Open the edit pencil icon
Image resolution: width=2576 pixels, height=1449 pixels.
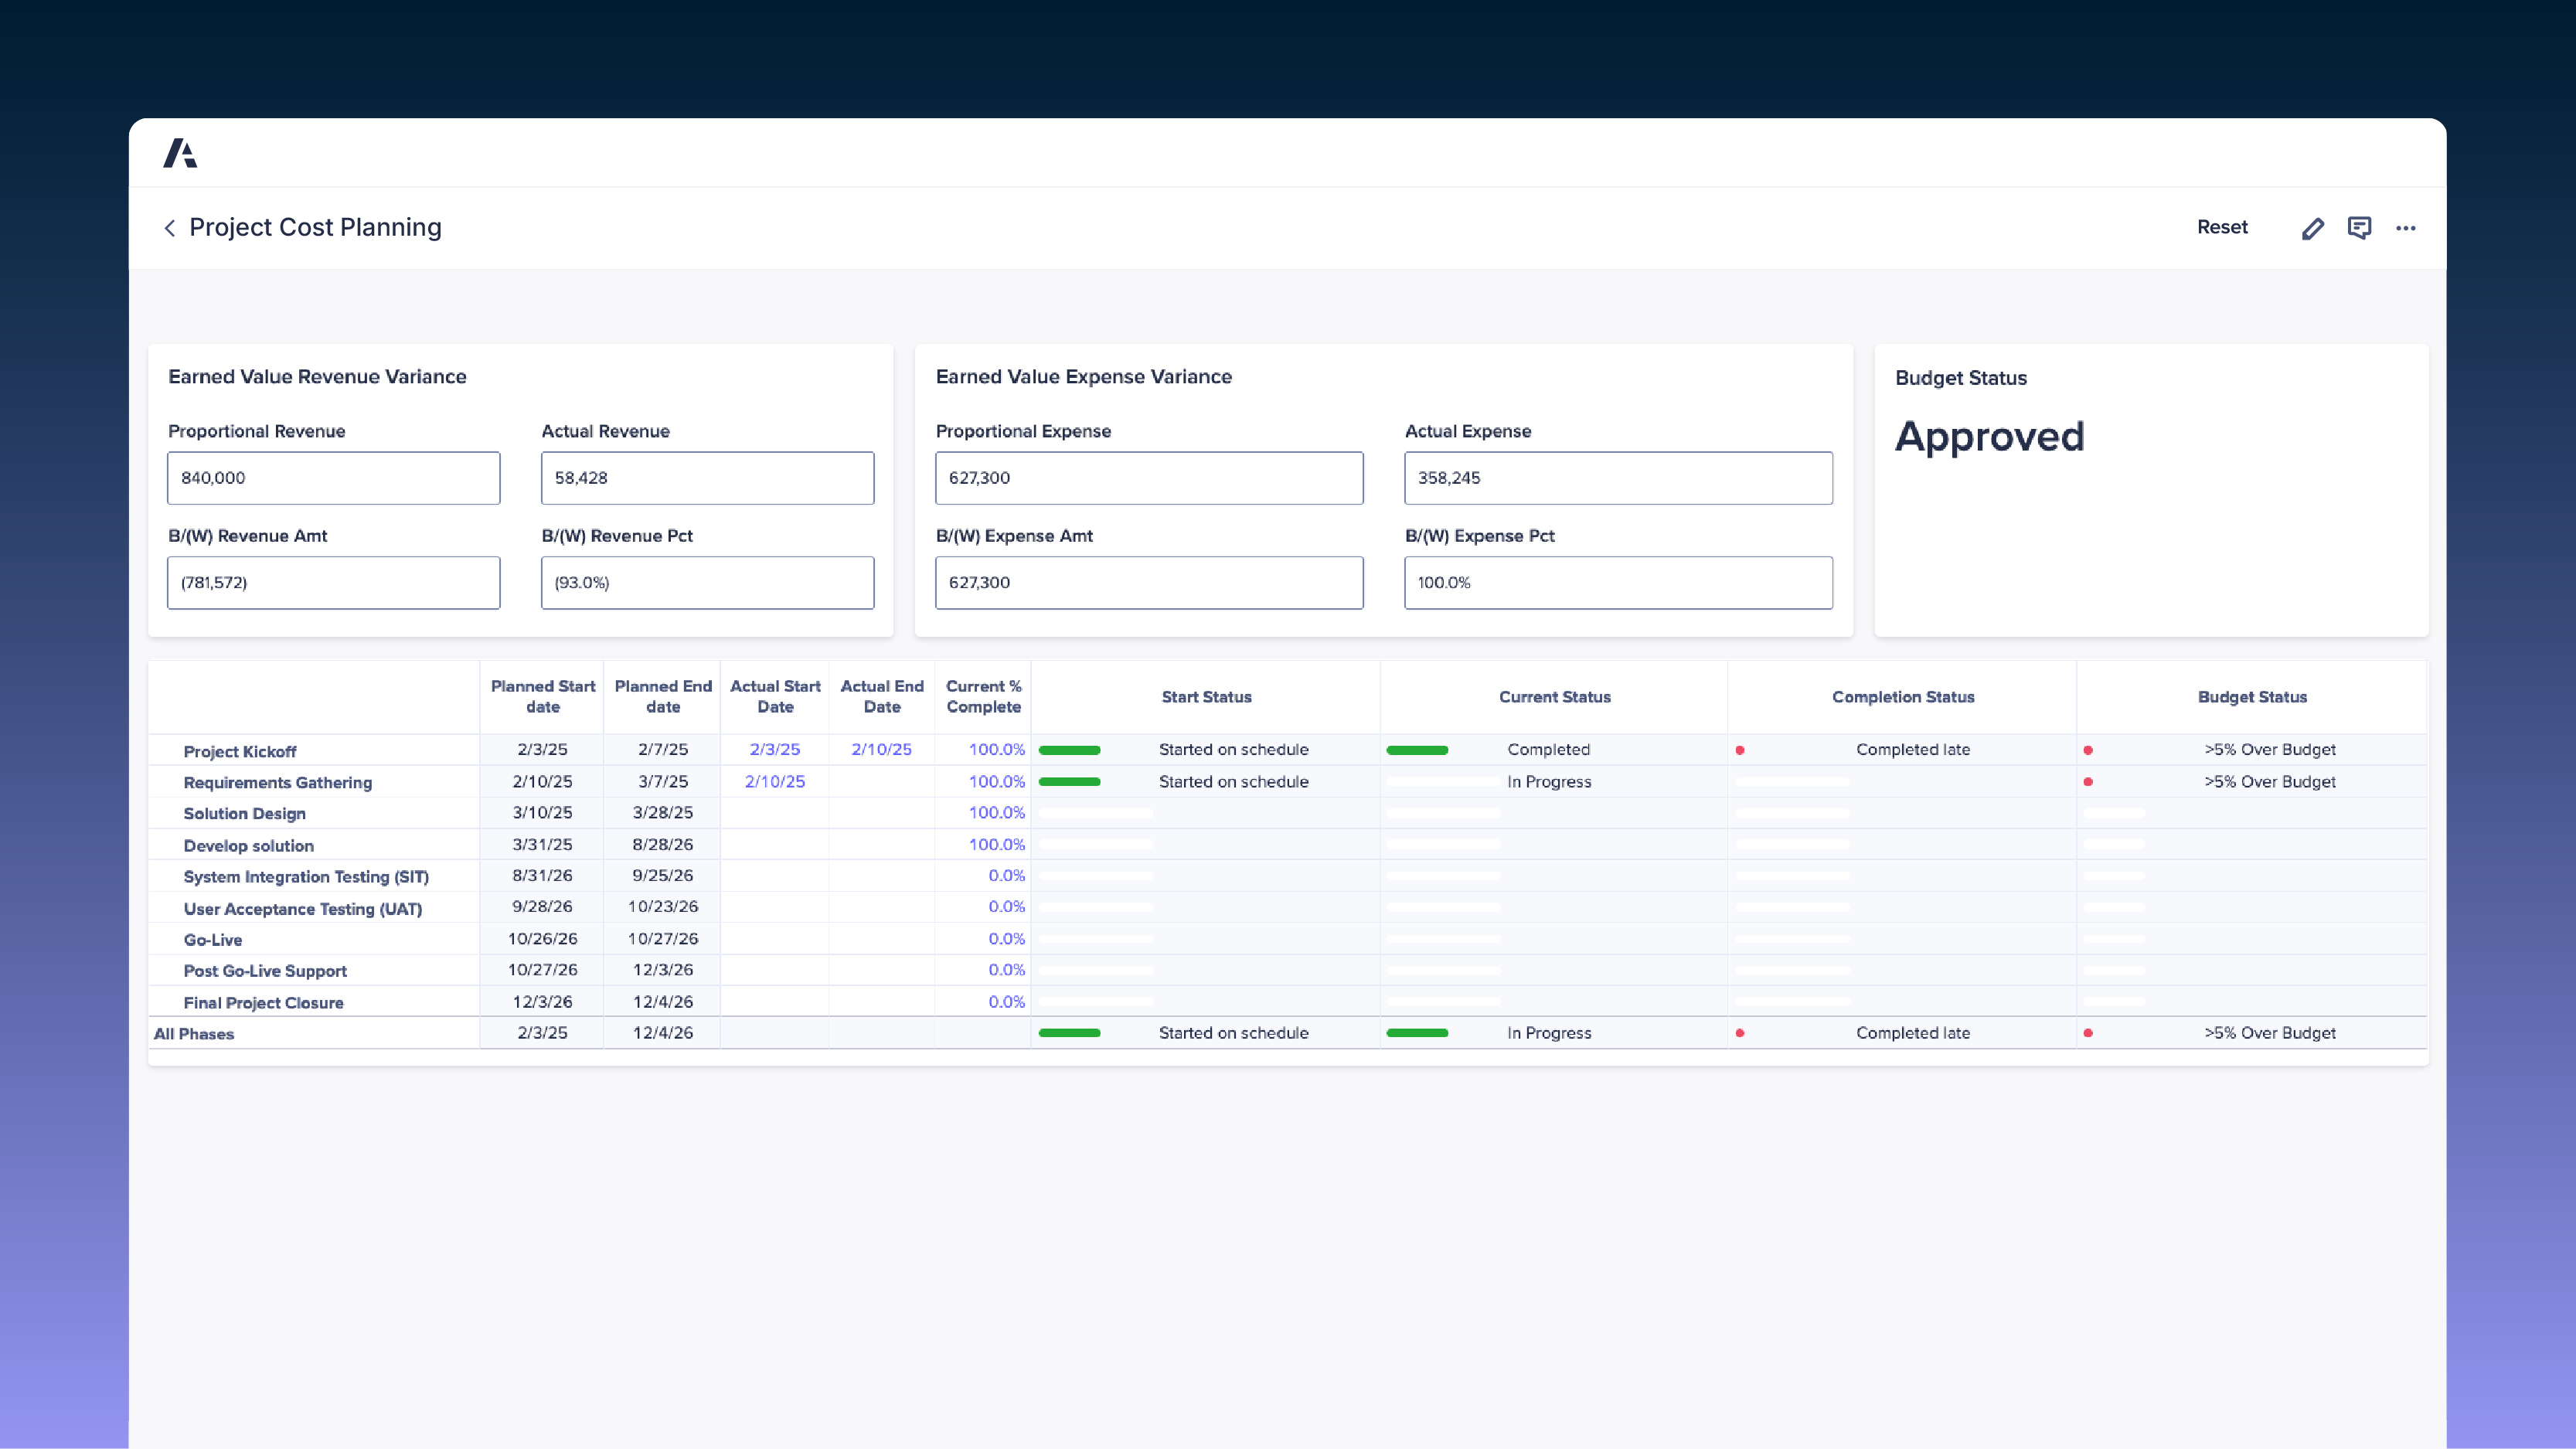[x=2312, y=228]
